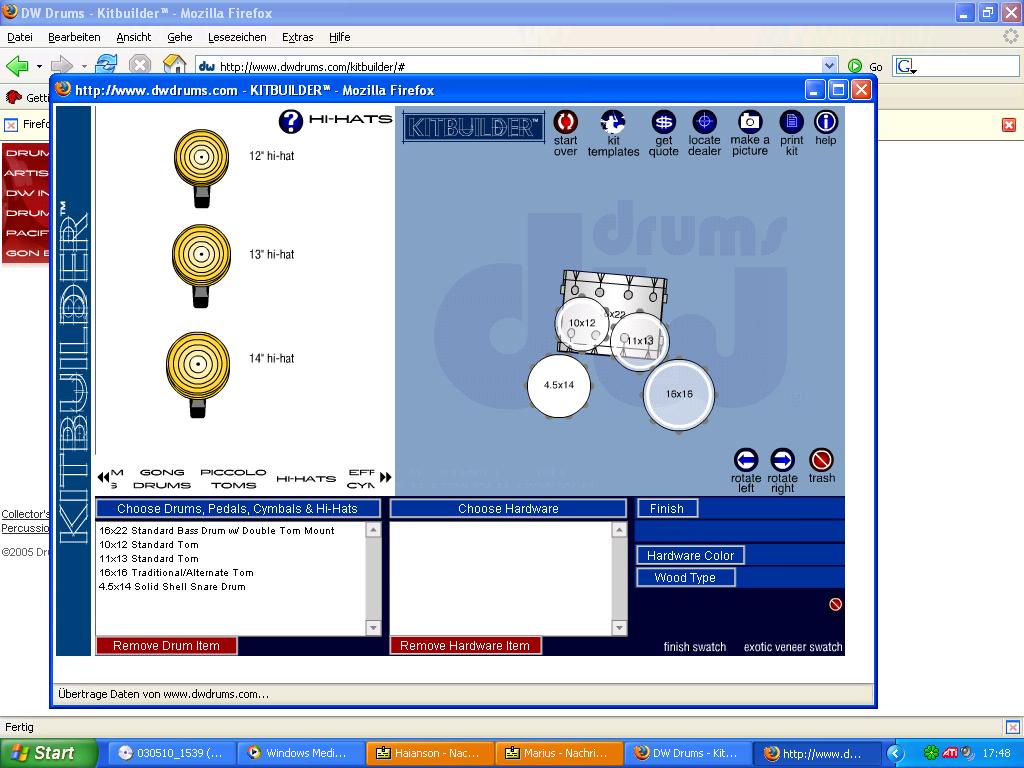1024x768 pixels.
Task: Click the stop loading icon
Action: point(140,65)
